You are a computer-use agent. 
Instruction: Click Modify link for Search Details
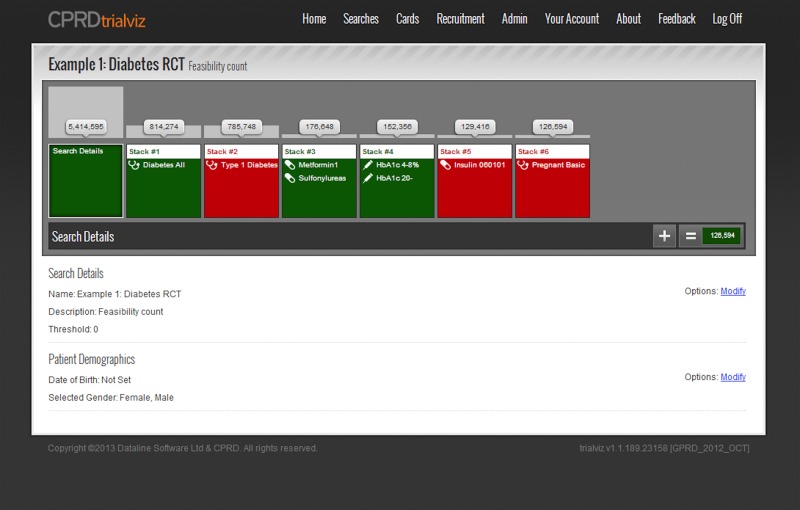(x=733, y=291)
